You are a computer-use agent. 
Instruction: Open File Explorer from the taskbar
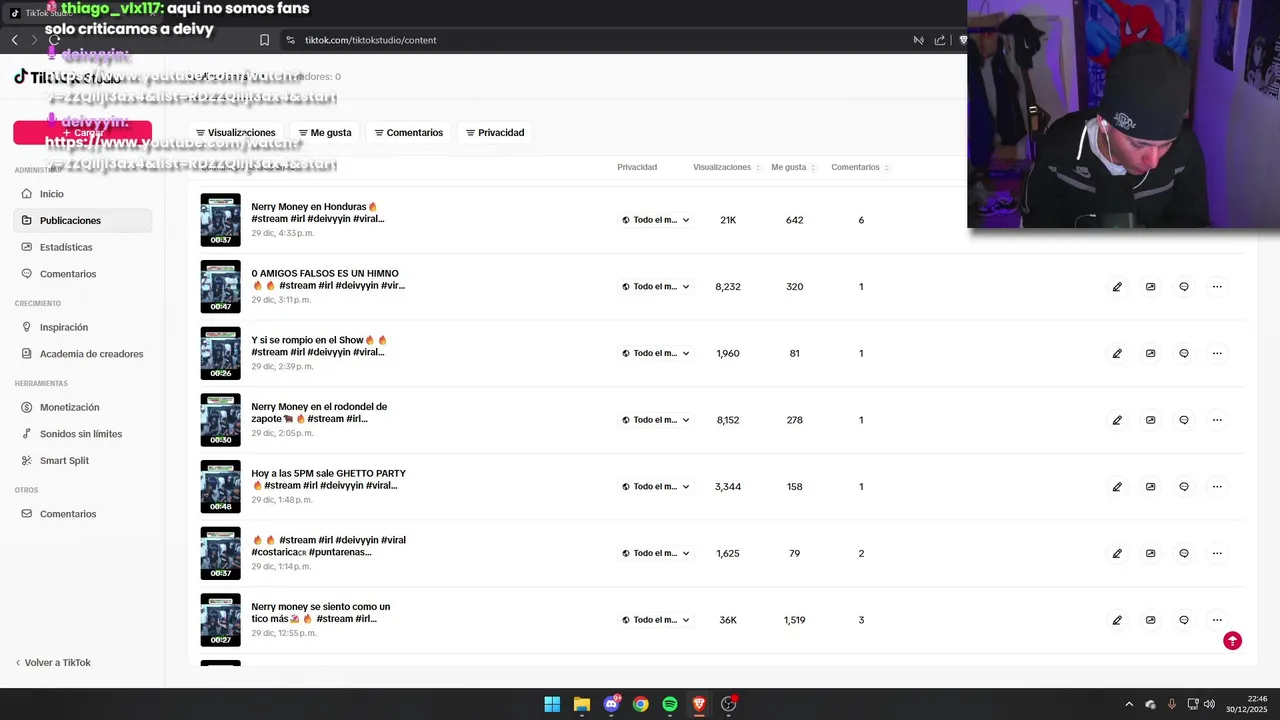click(582, 704)
